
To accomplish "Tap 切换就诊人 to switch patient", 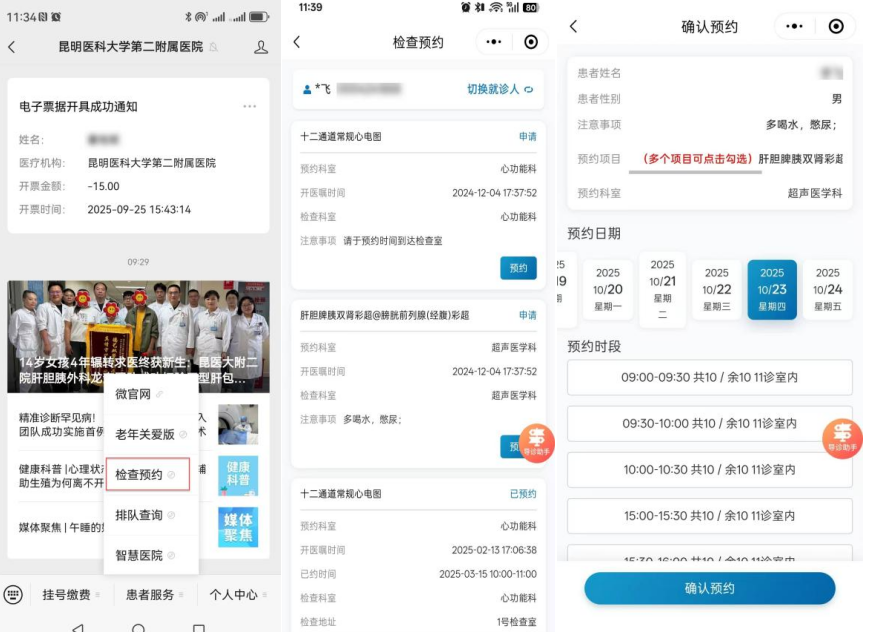I will coord(499,89).
